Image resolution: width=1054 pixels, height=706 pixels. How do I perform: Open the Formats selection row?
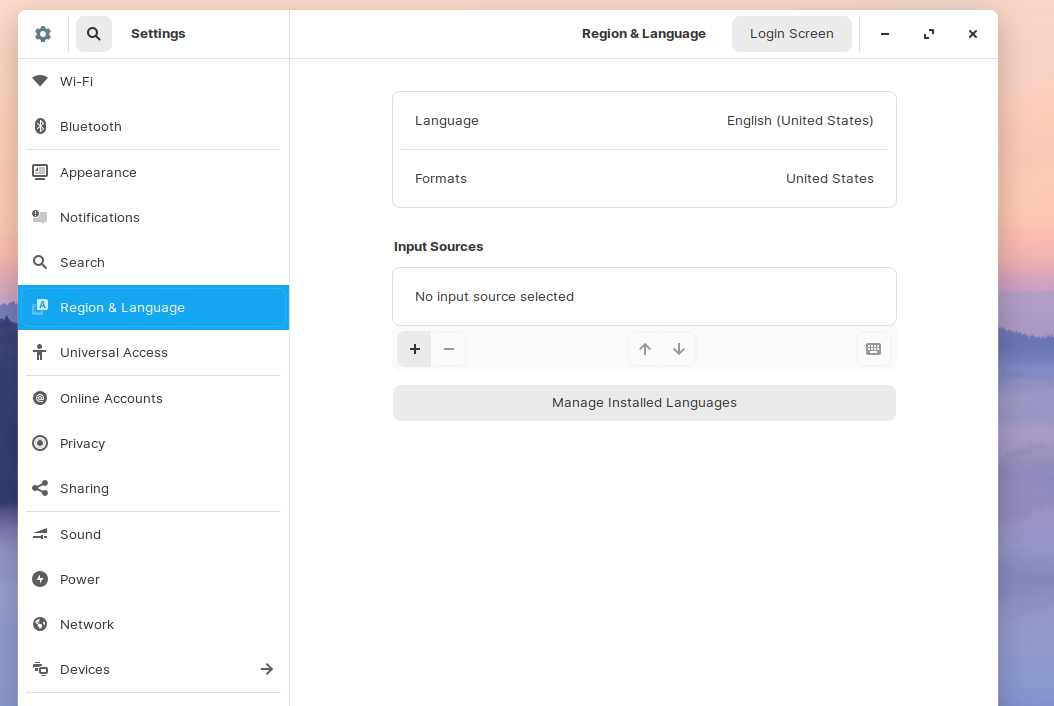[x=644, y=179]
